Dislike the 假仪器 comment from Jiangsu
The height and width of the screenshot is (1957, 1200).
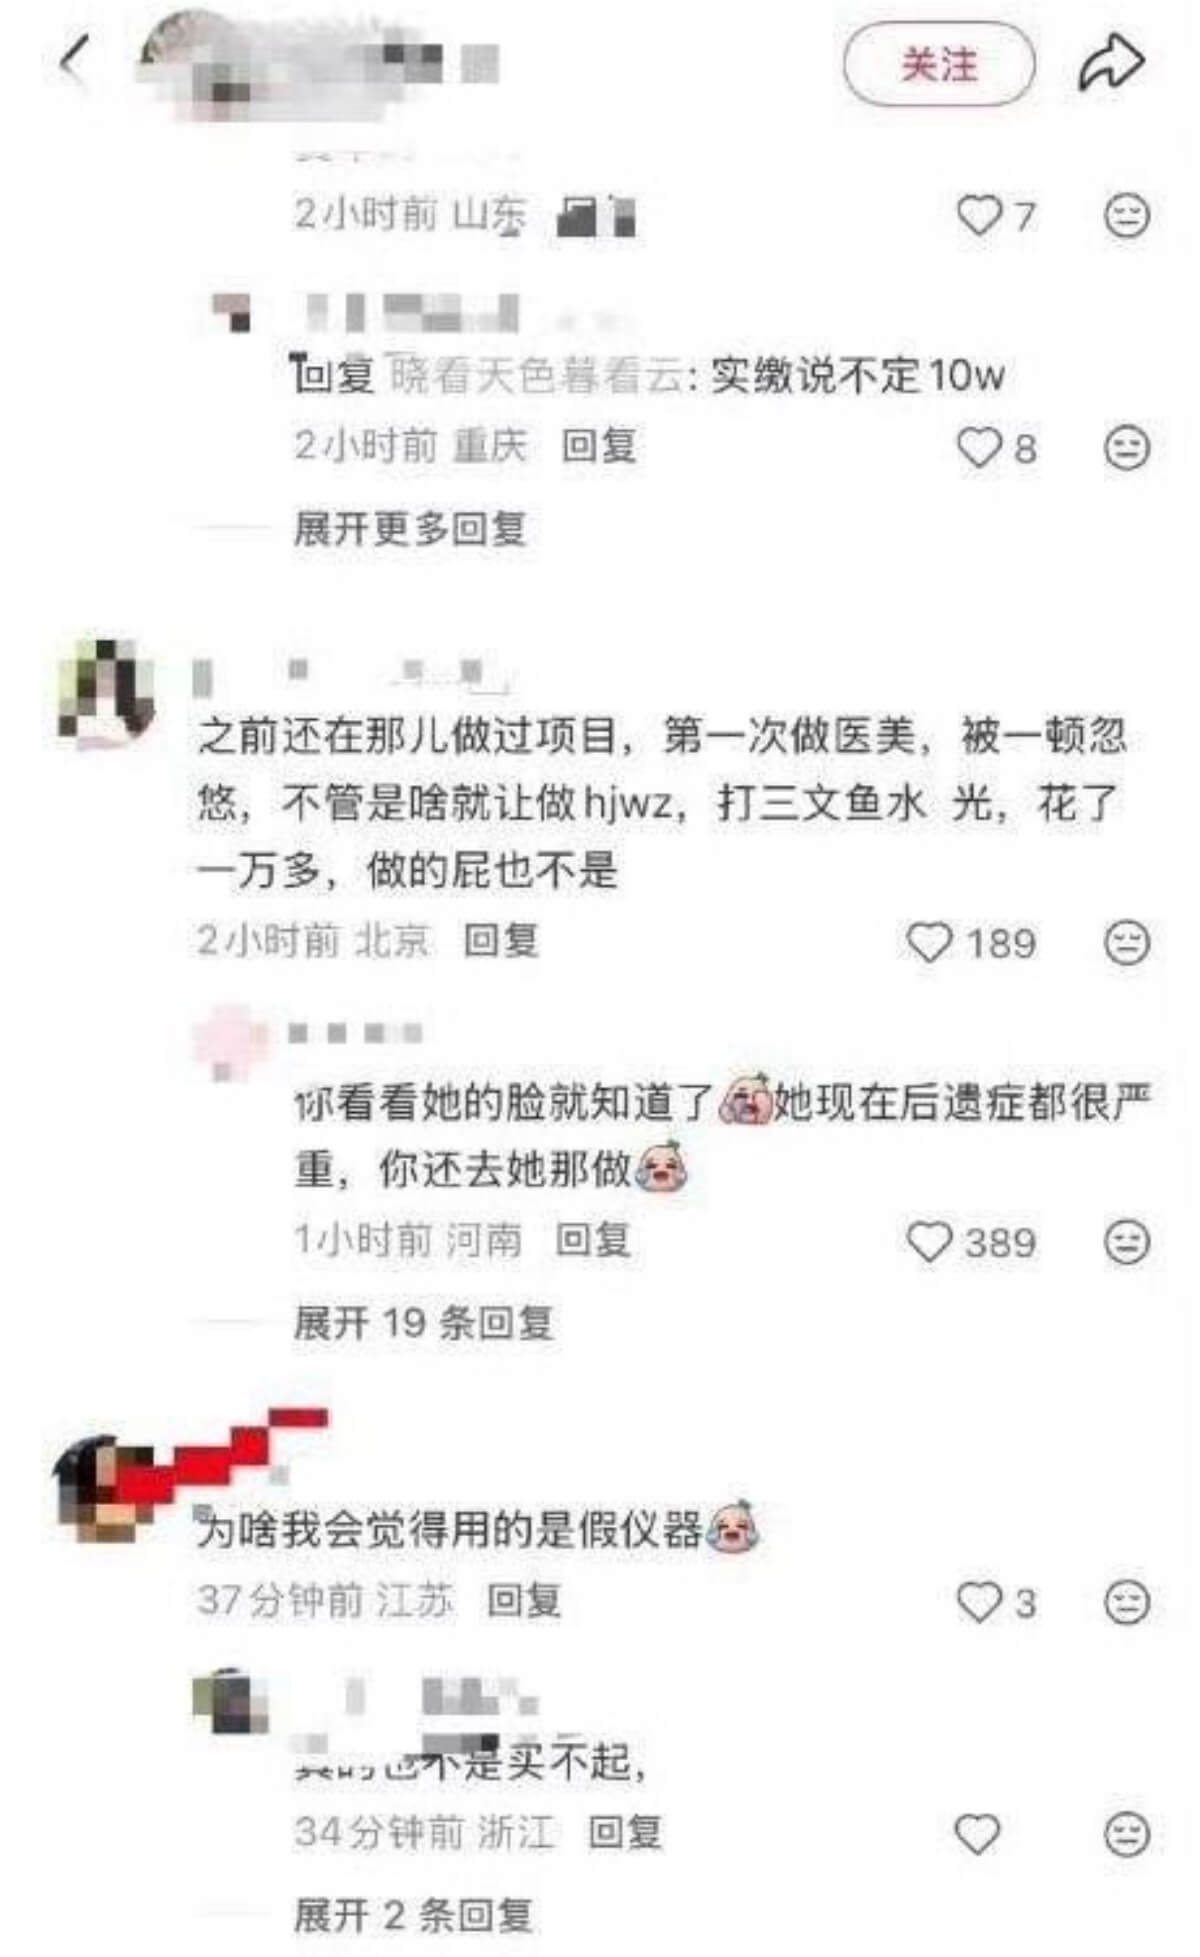(1127, 1602)
